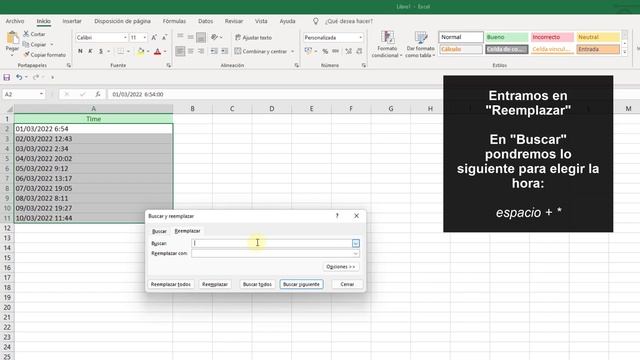The width and height of the screenshot is (640, 360).
Task: Switch to Revisar tab
Action: pyautogui.click(x=233, y=21)
